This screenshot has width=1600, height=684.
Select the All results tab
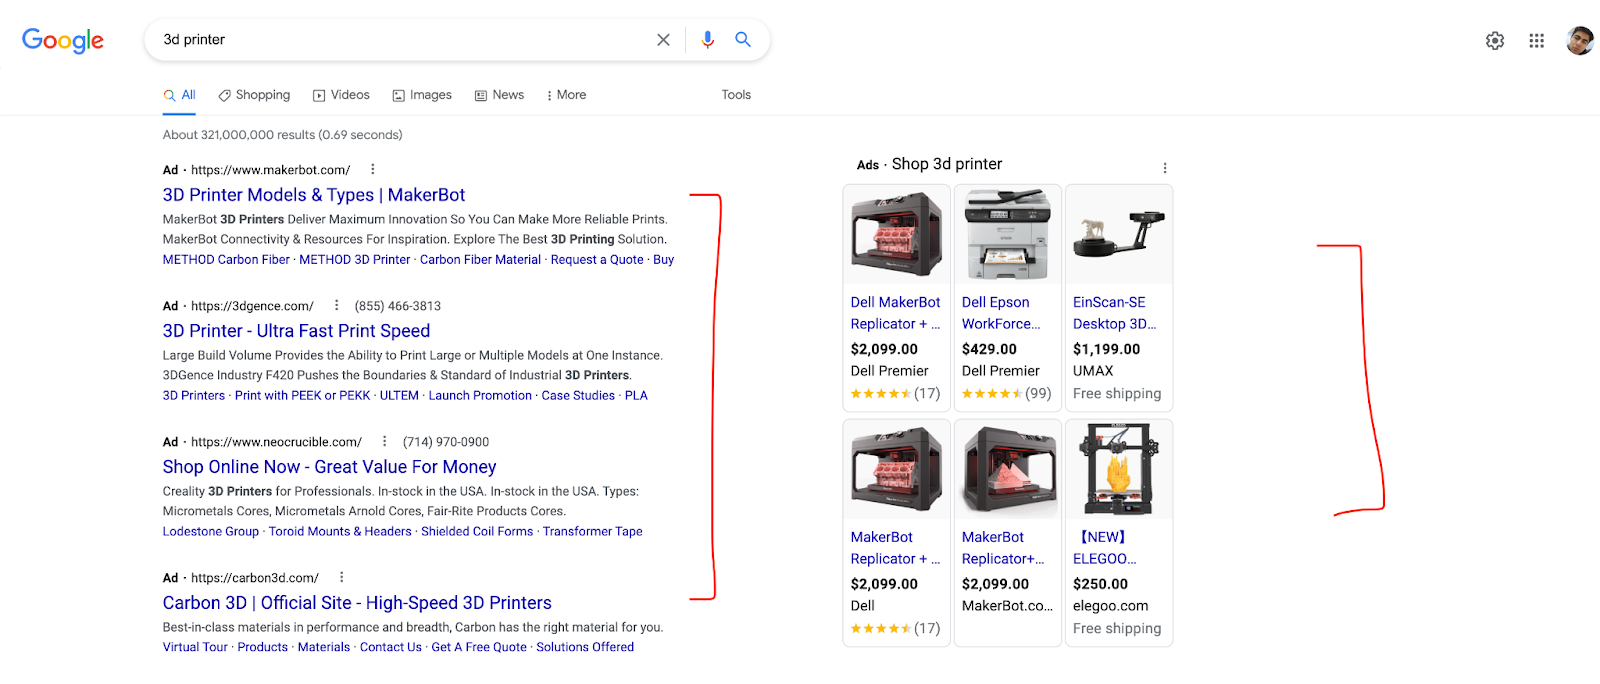(180, 95)
